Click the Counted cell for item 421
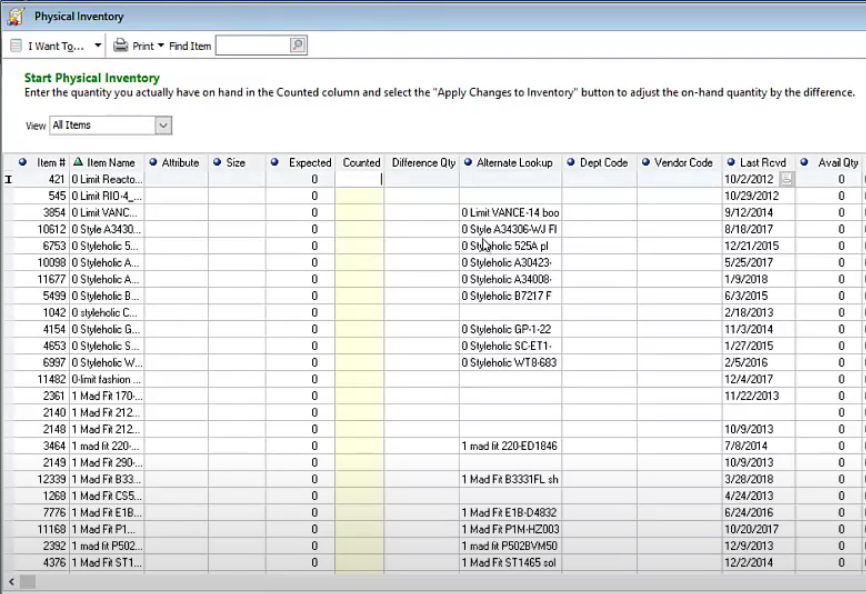The image size is (866, 594). 359,179
